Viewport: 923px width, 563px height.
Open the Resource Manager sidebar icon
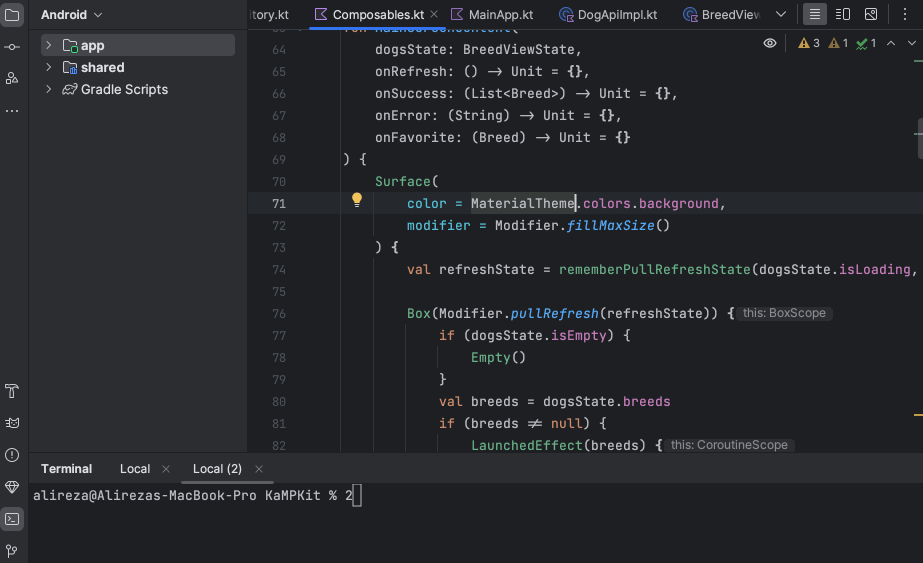[x=12, y=78]
